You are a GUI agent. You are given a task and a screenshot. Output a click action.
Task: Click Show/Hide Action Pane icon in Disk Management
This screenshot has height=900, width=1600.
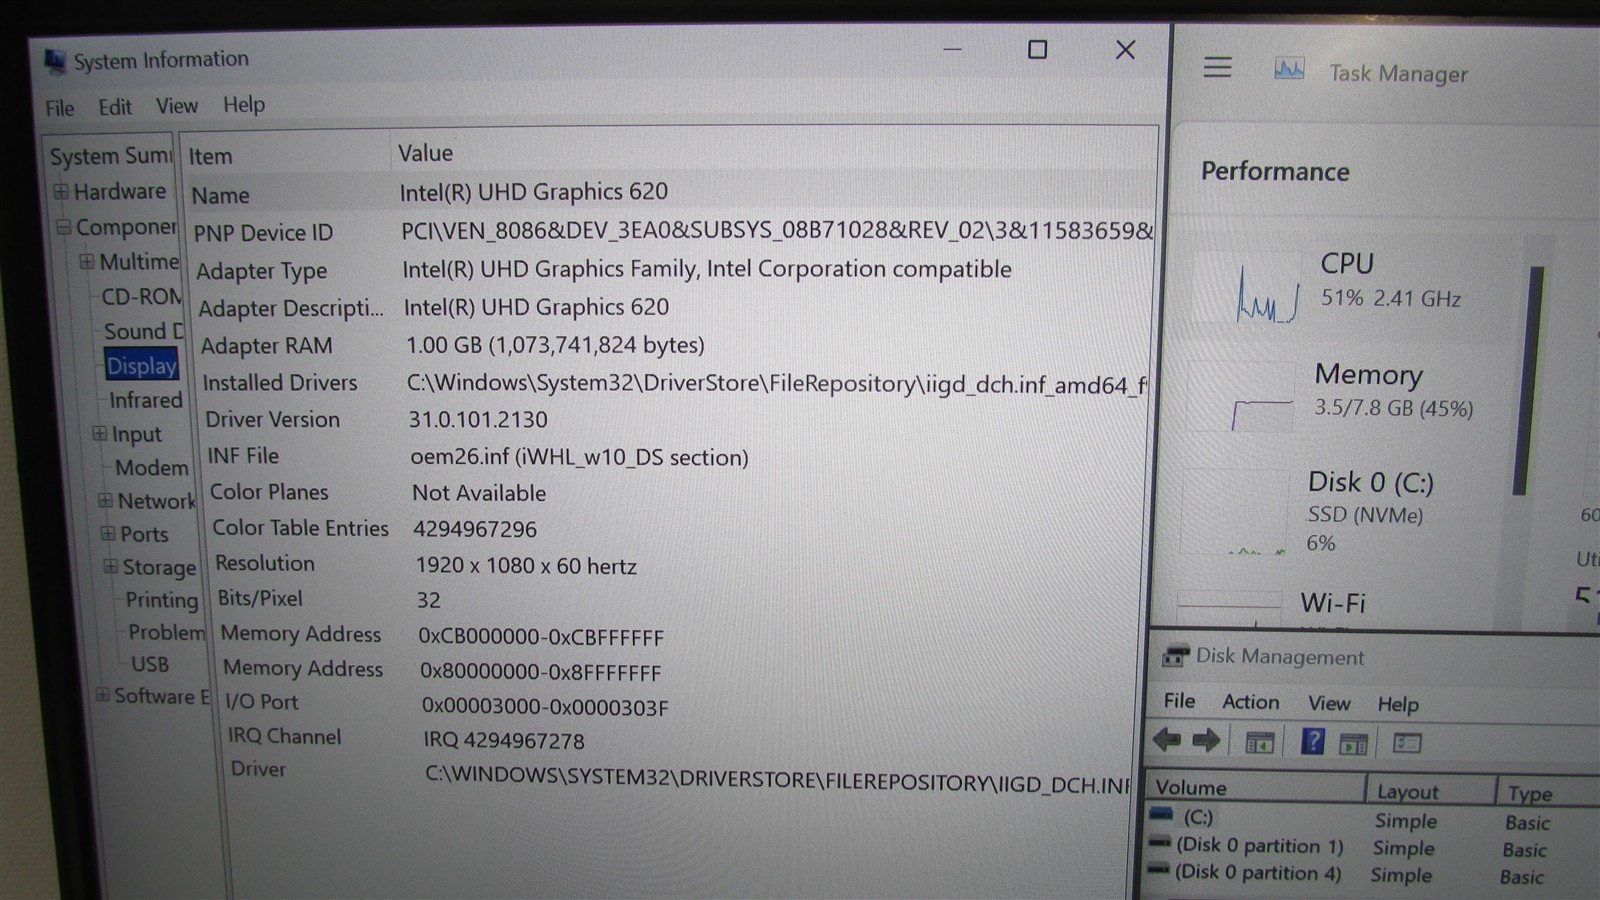(x=1353, y=744)
